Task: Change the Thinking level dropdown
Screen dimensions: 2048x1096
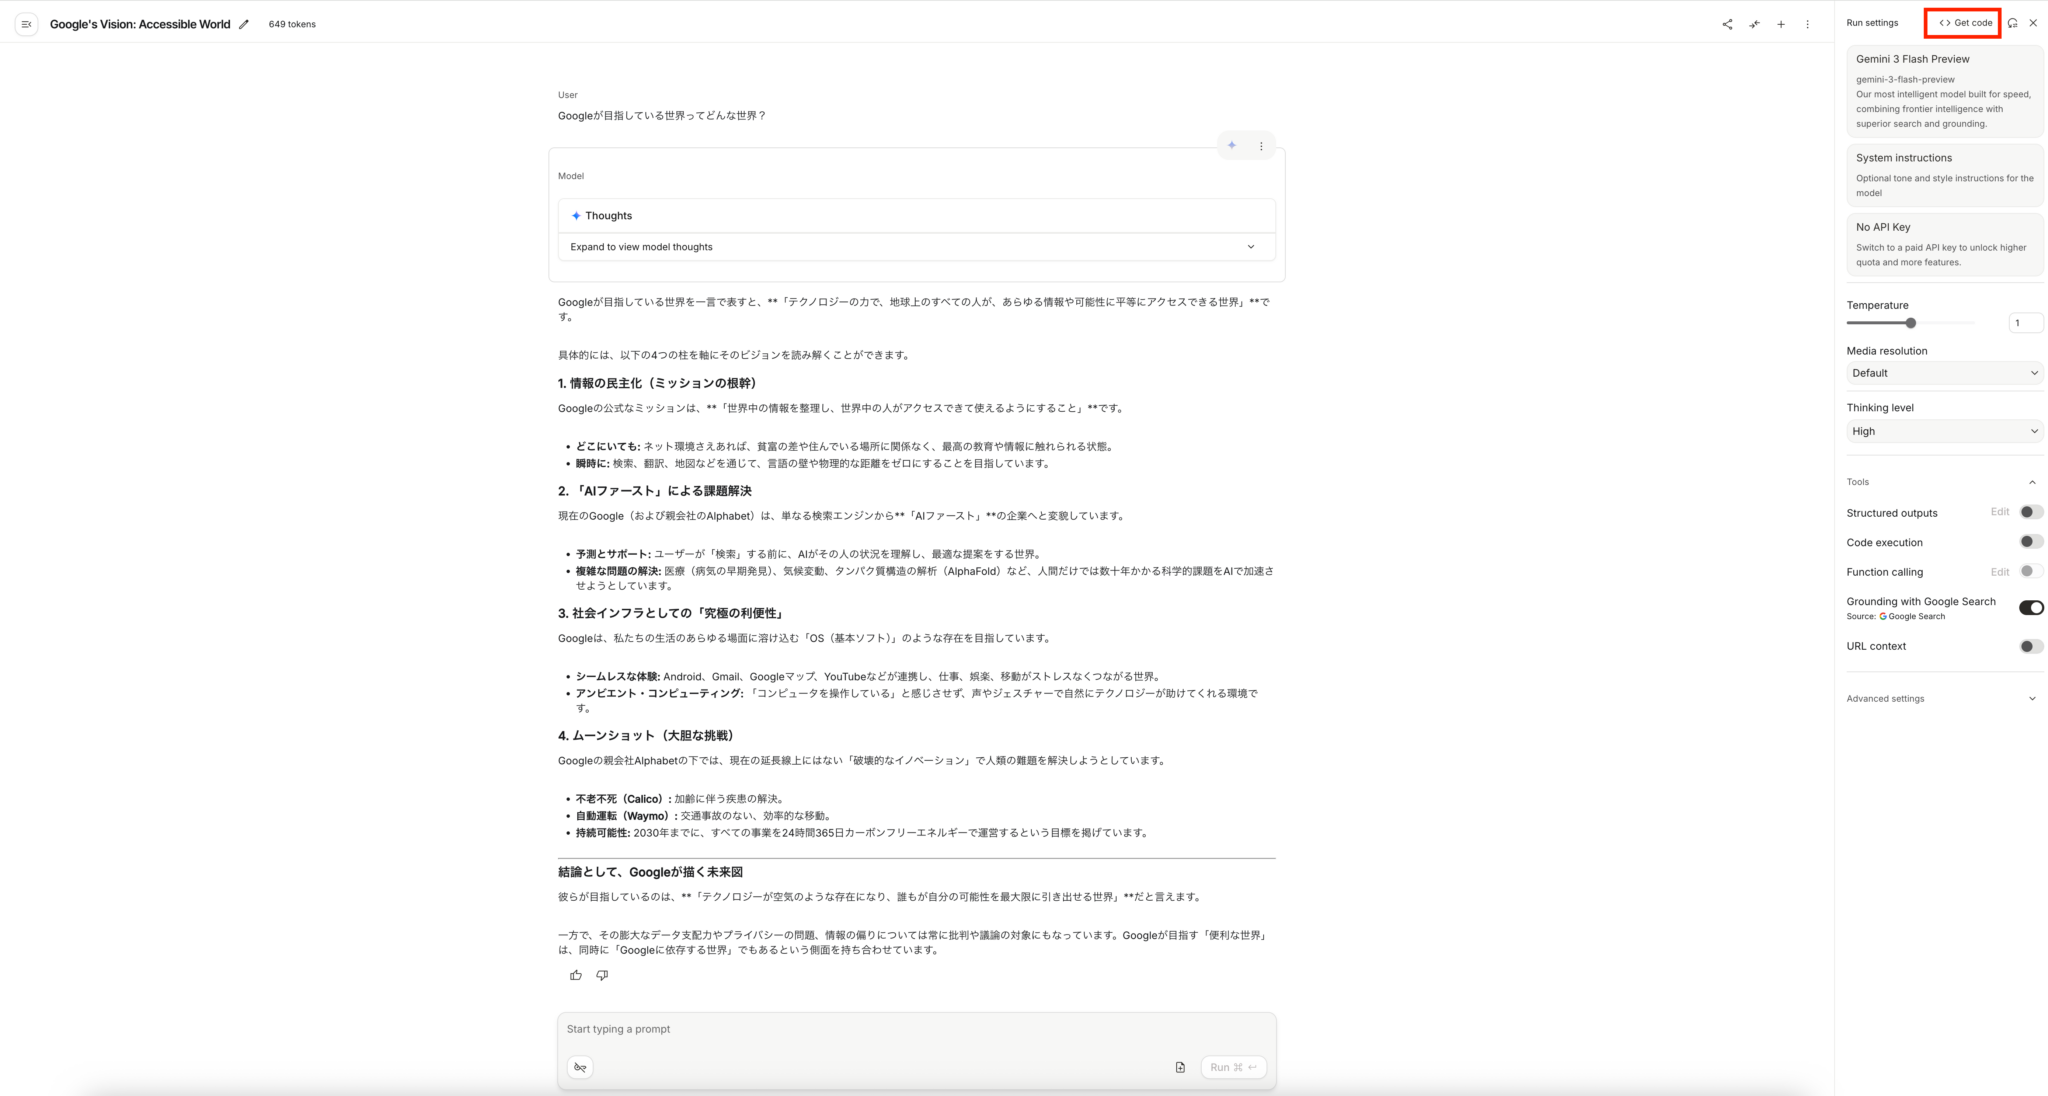Action: (x=1943, y=430)
